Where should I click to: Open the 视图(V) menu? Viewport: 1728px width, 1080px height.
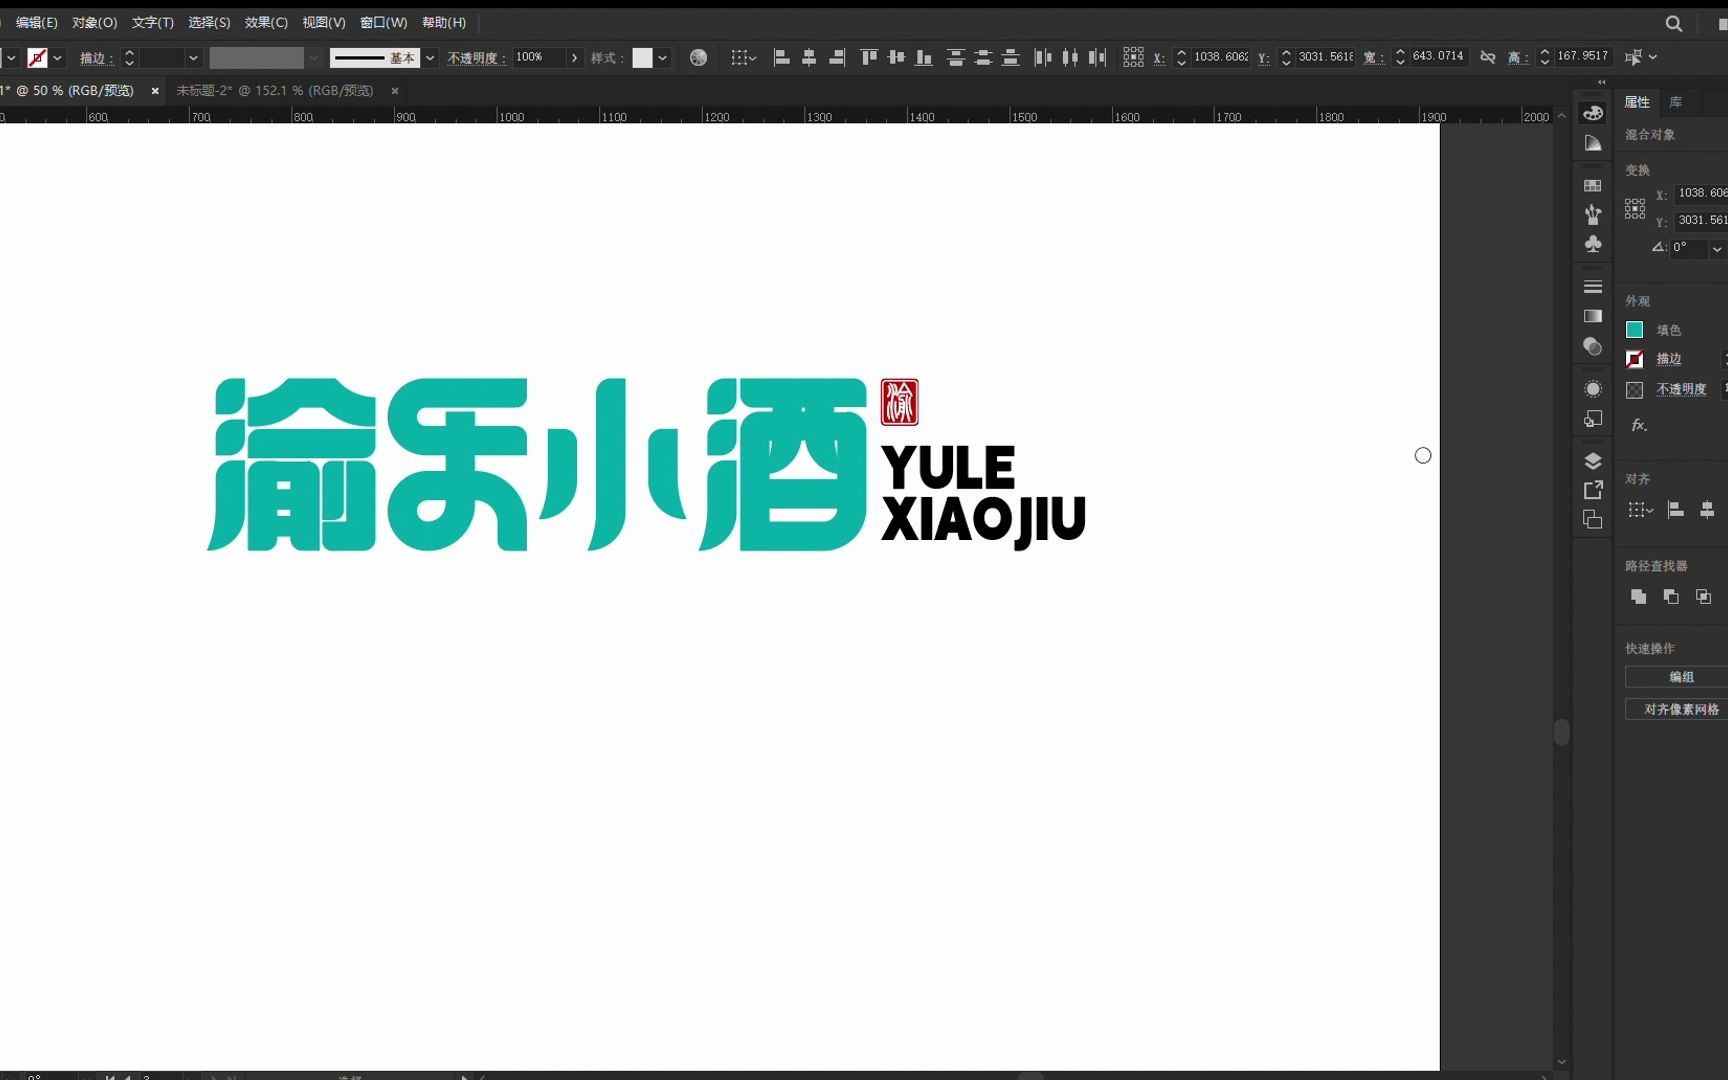coord(324,22)
